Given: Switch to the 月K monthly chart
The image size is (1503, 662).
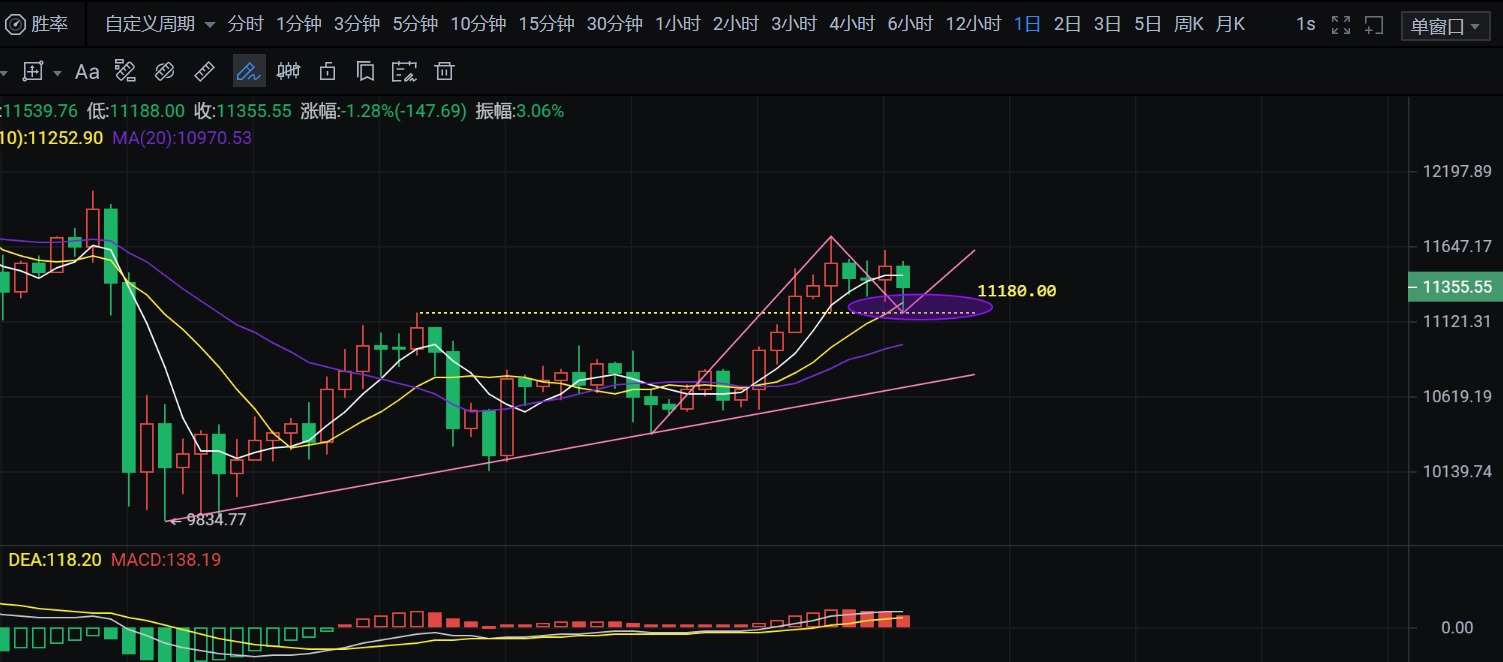Looking at the screenshot, I should 1230,24.
